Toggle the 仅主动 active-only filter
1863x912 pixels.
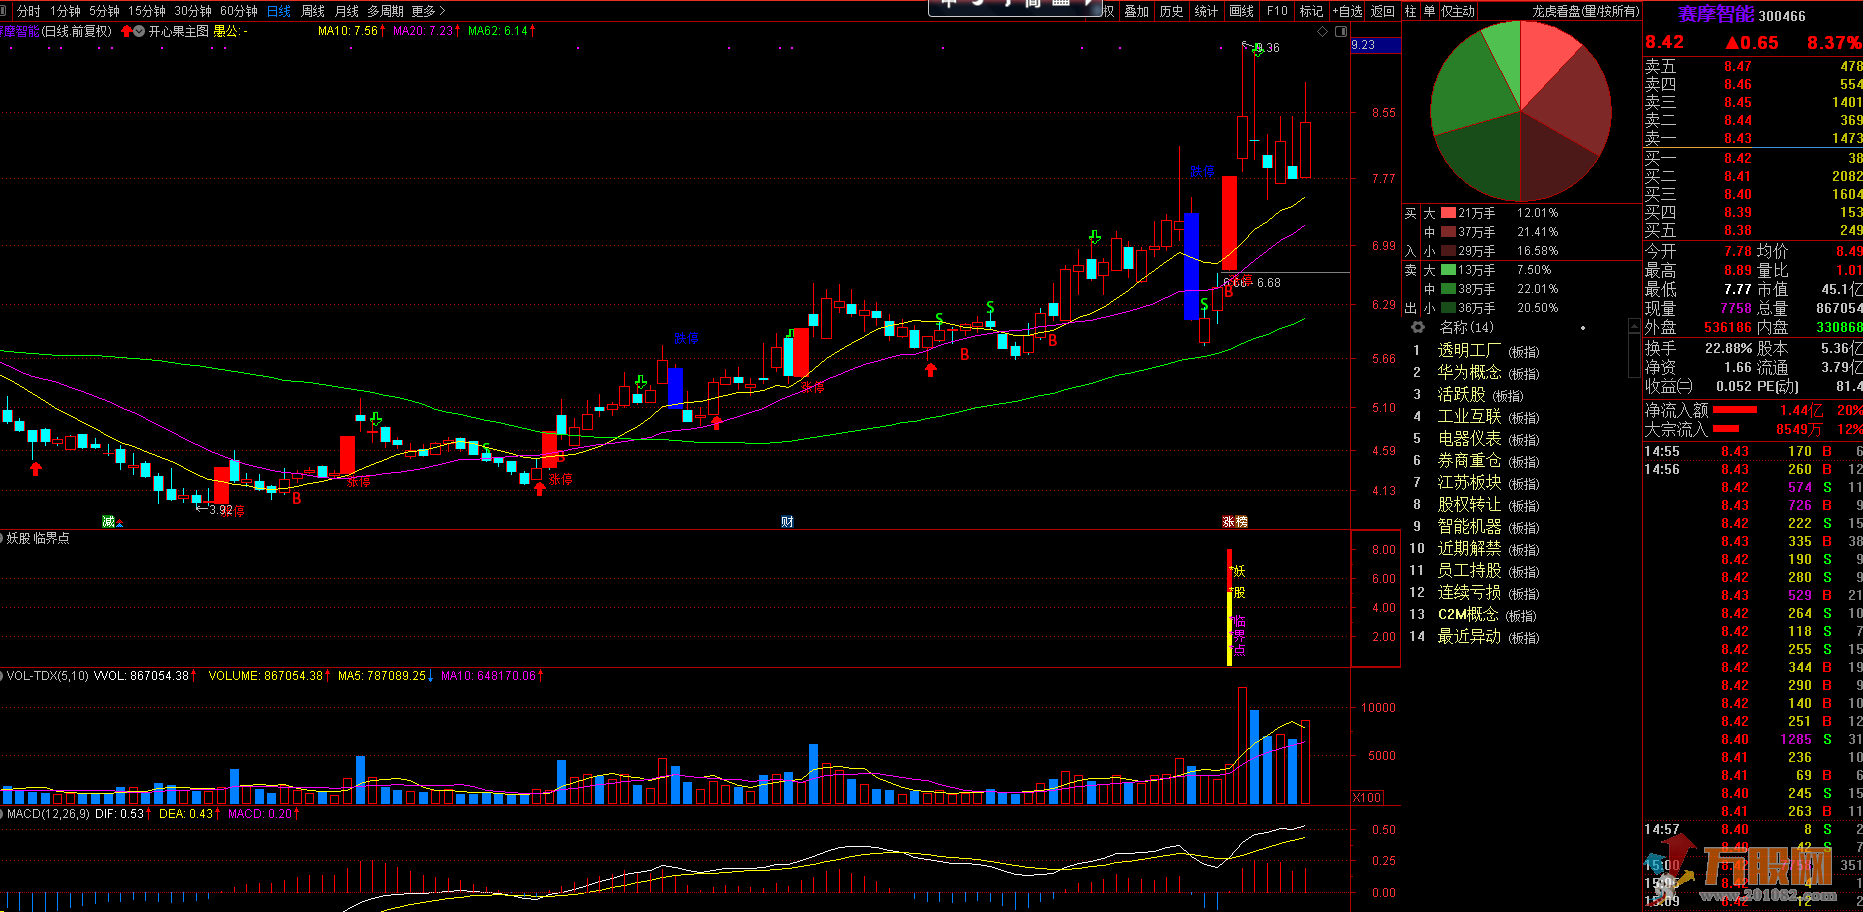tap(1458, 11)
